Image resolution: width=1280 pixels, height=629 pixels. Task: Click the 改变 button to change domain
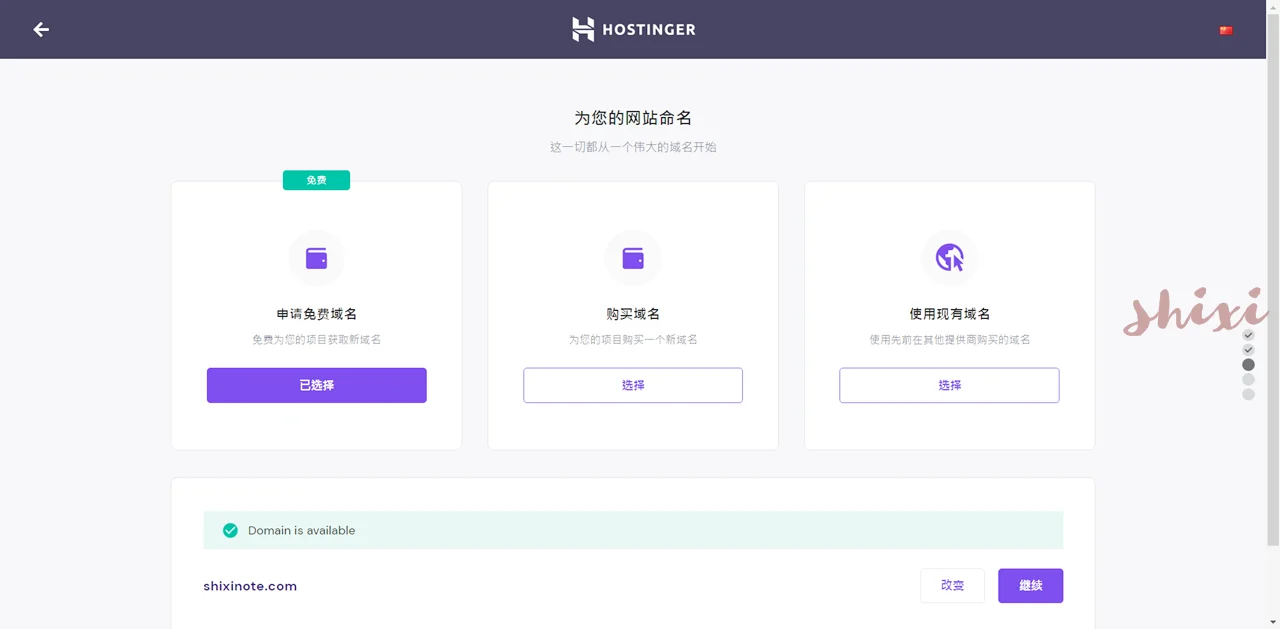click(x=952, y=586)
